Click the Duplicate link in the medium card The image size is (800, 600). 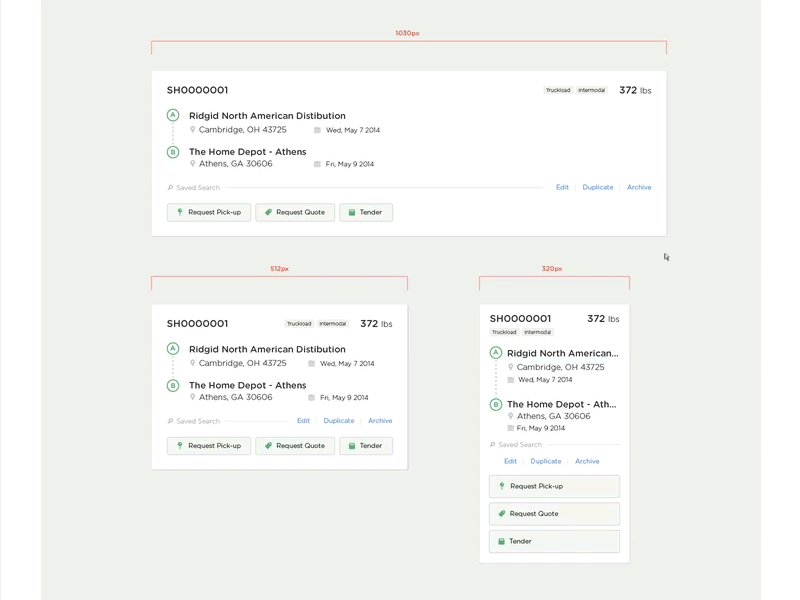339,421
